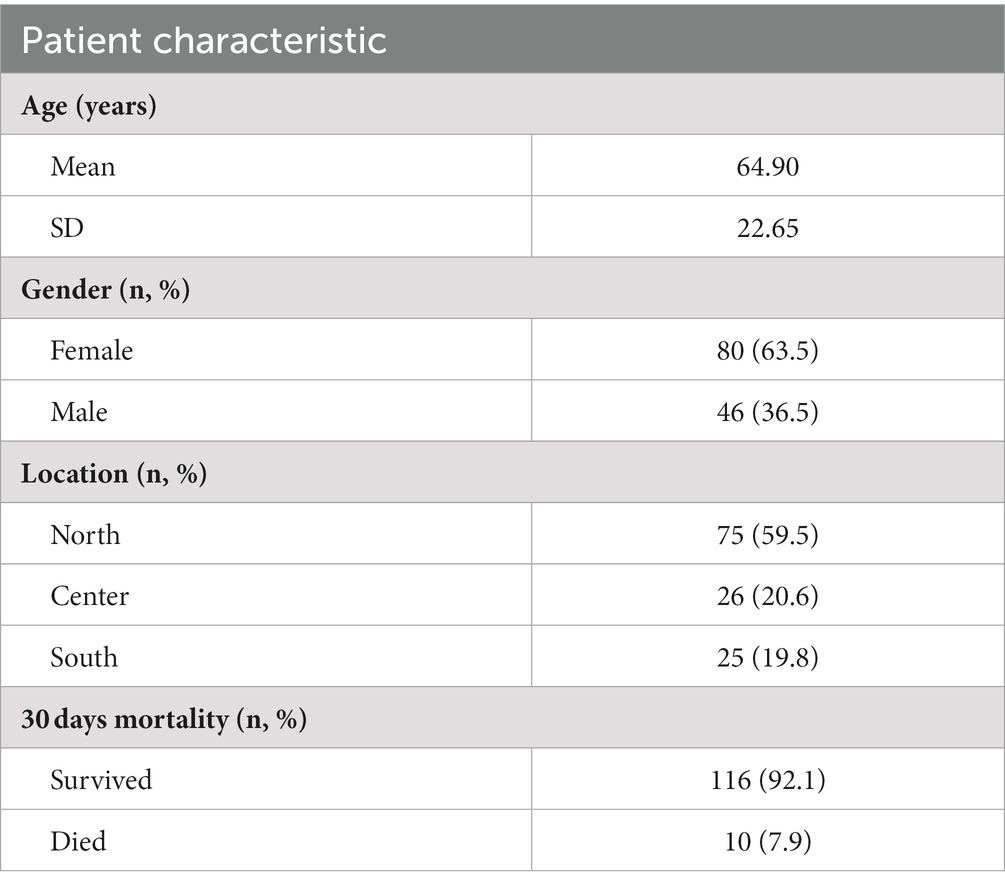Click the North value 75 (59.5)
This screenshot has height=886, width=1005.
tap(767, 535)
